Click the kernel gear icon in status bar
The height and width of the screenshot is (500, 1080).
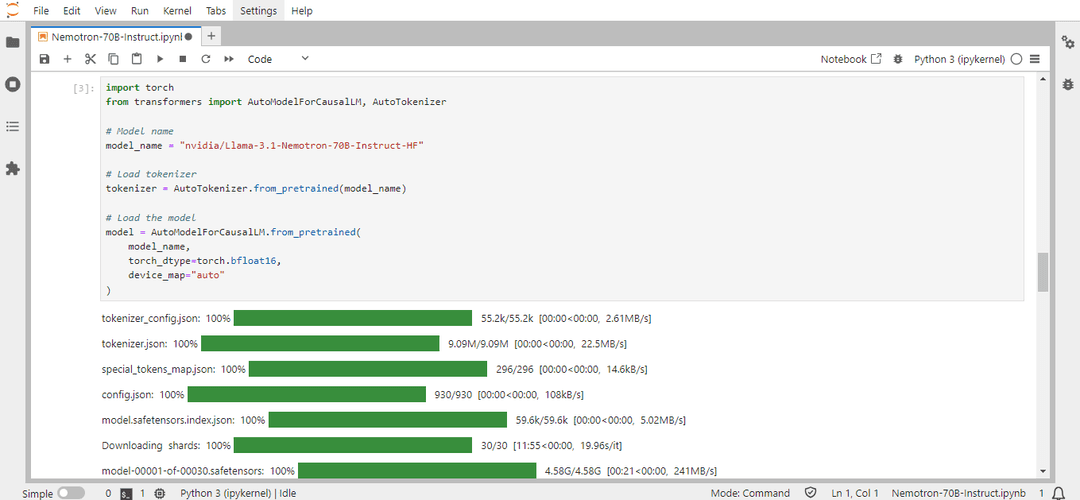(x=160, y=493)
